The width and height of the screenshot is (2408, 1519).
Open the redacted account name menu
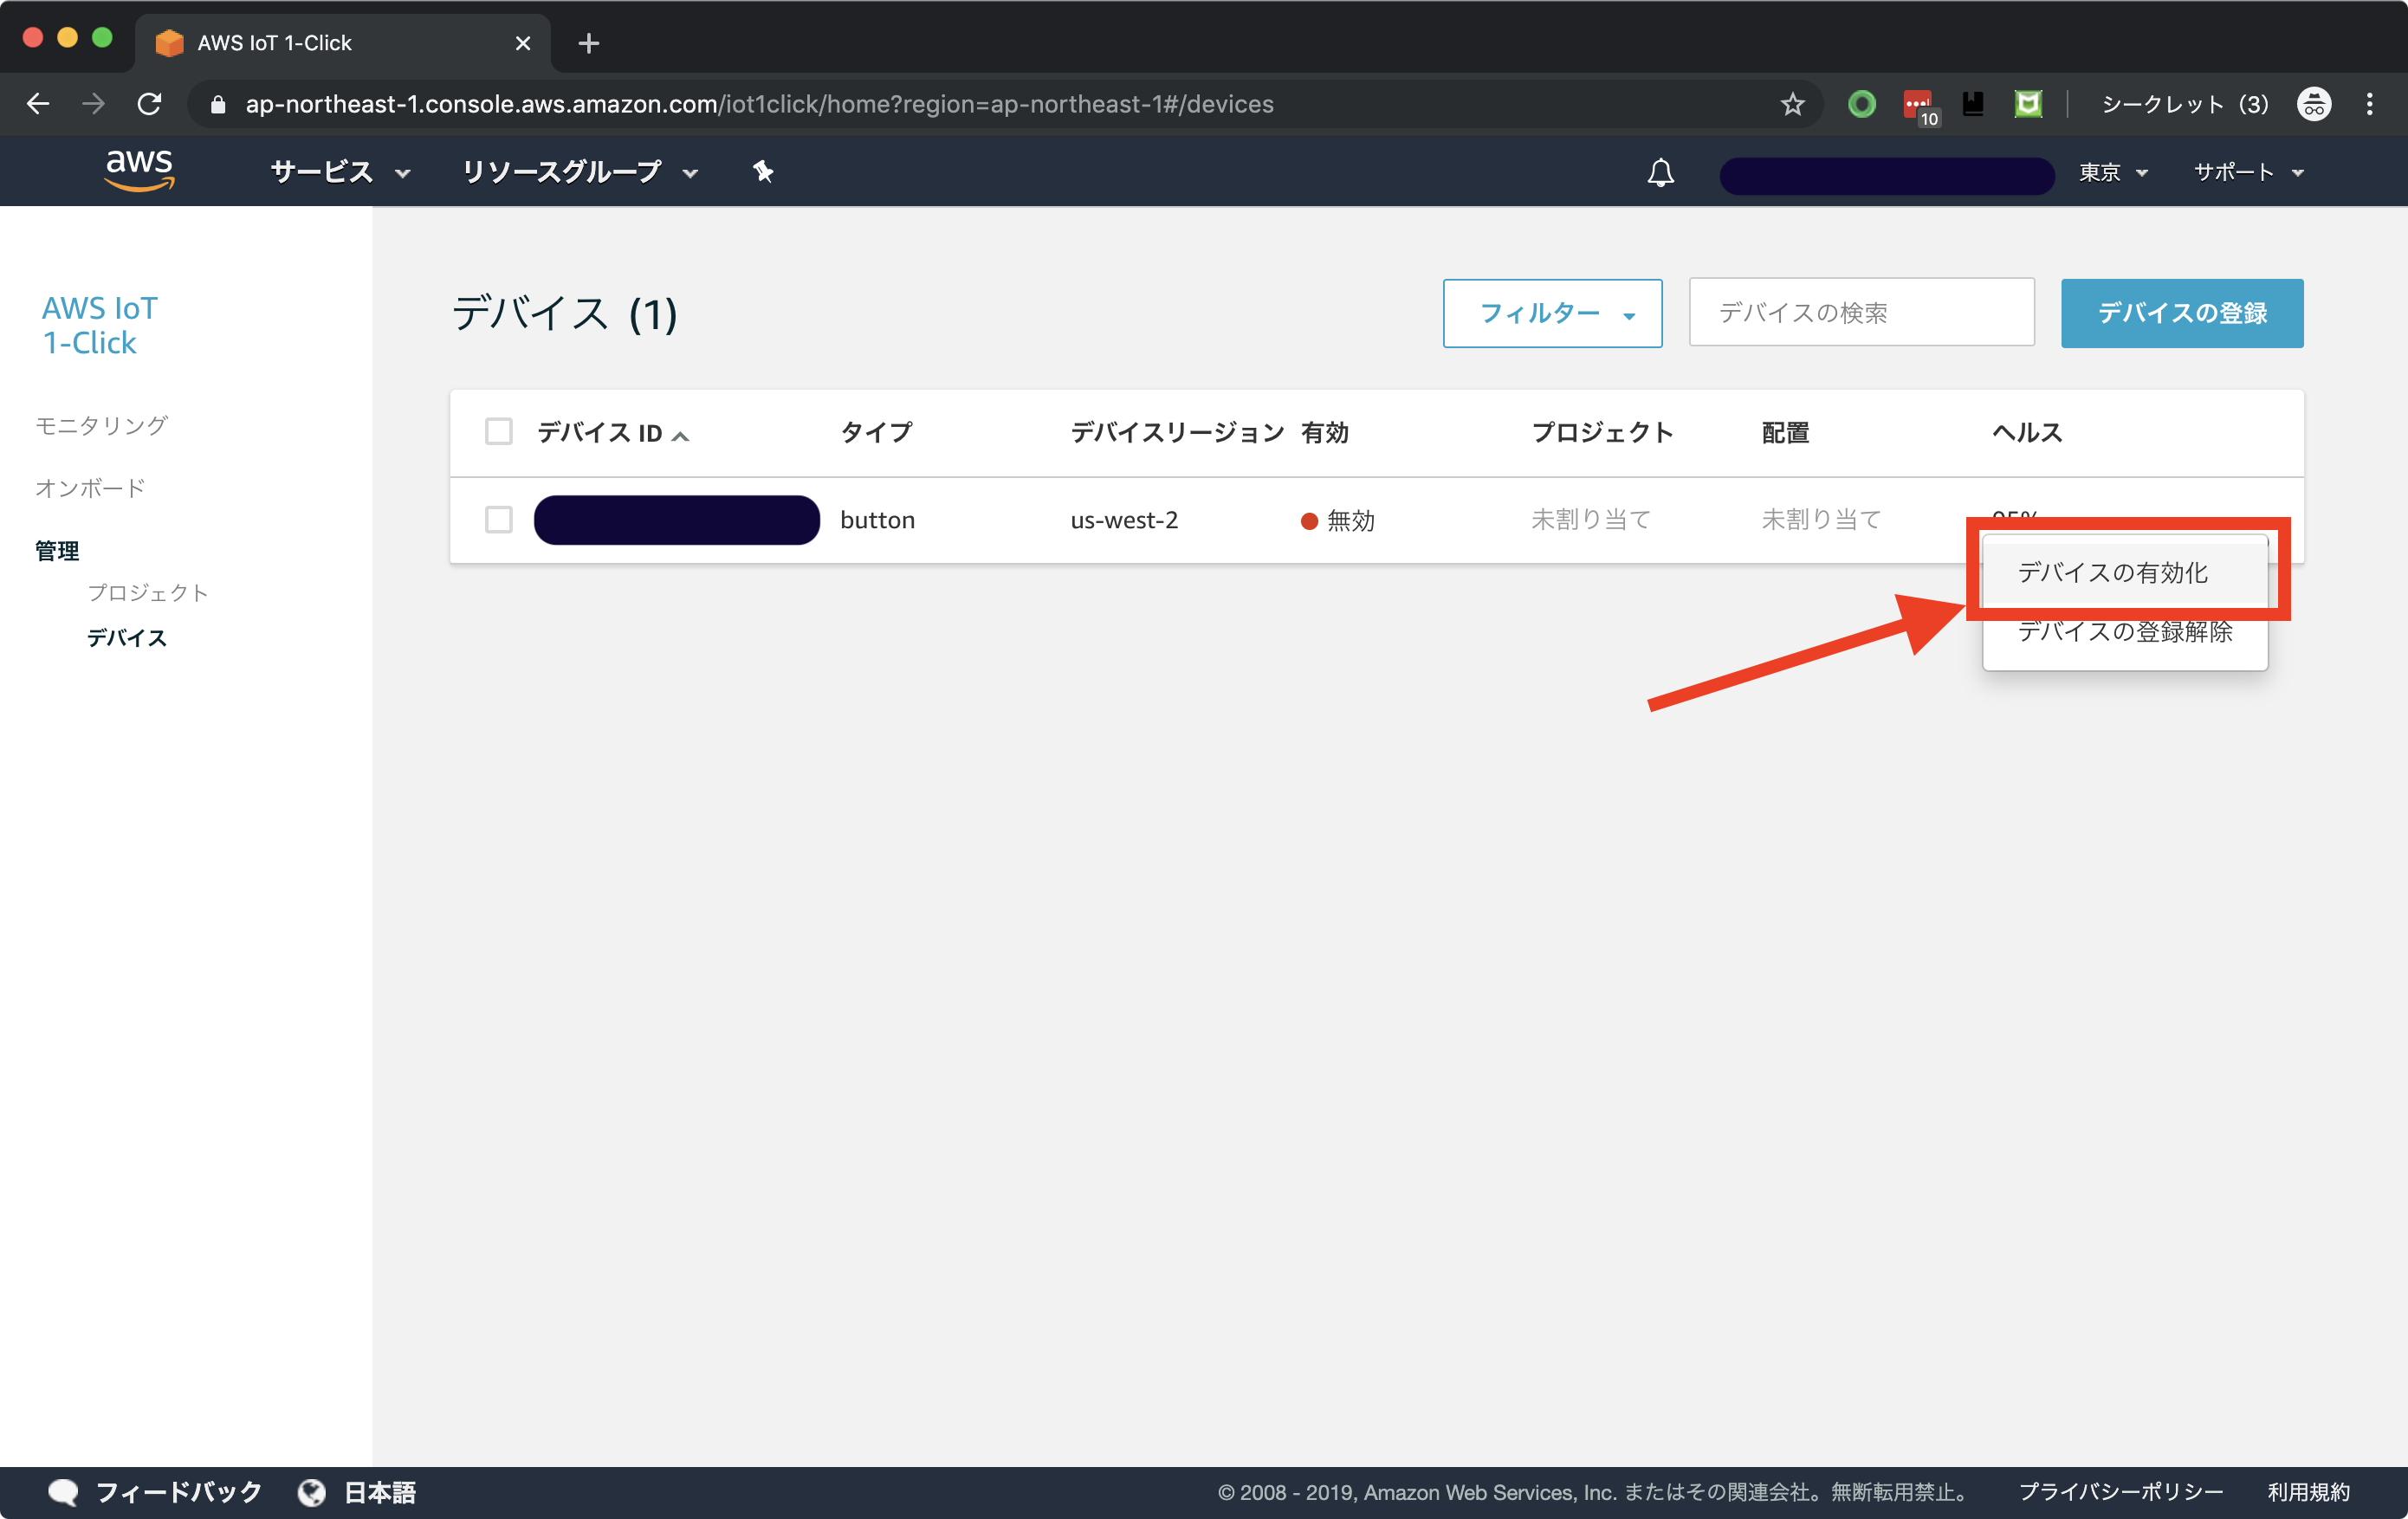(x=1886, y=174)
